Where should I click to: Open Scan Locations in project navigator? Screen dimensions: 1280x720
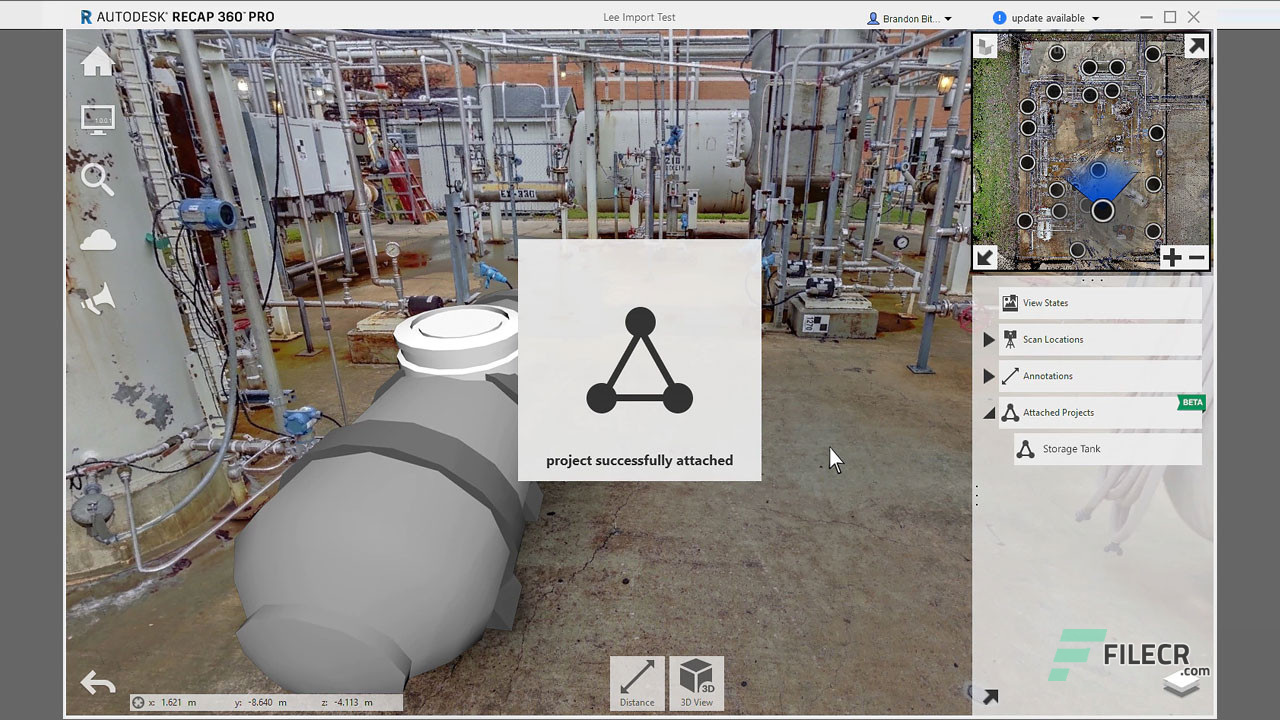coord(1099,340)
